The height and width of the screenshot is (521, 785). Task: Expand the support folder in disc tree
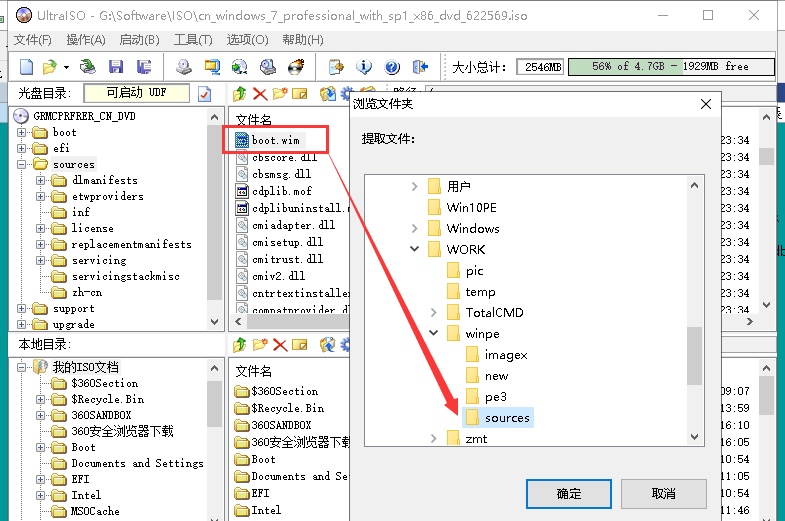[x=21, y=309]
